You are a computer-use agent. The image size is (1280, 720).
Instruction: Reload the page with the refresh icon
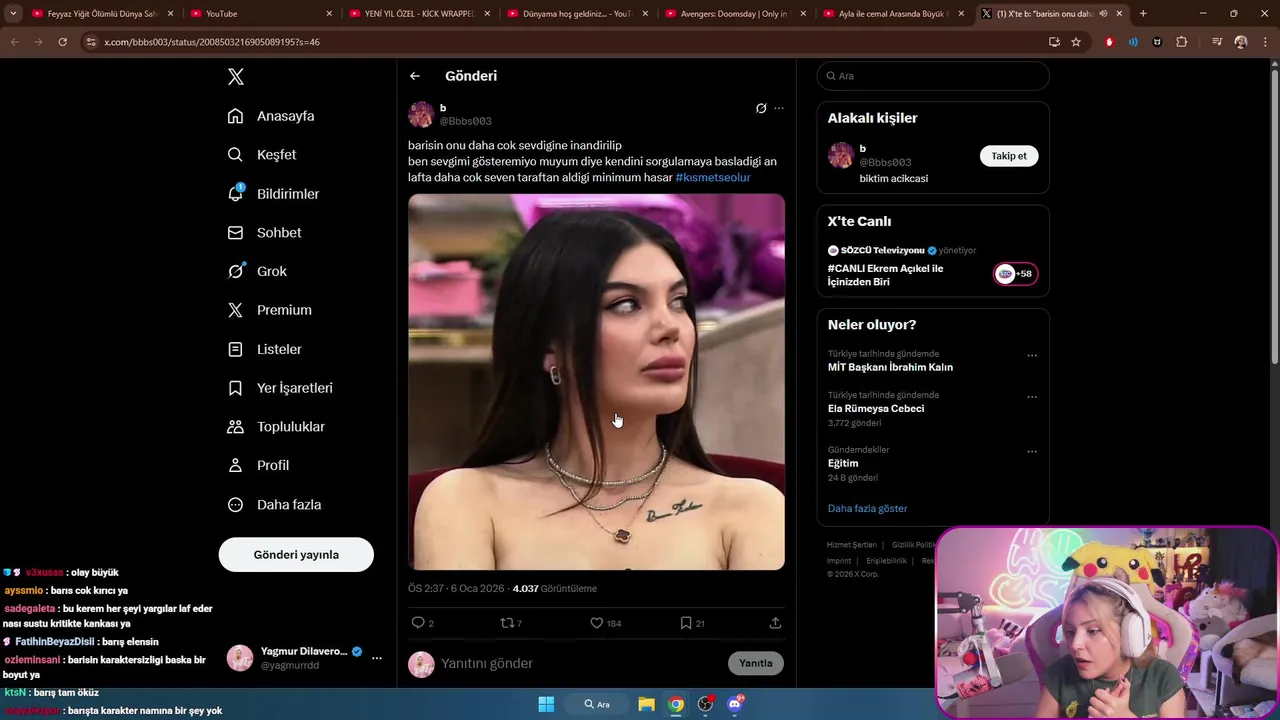coord(62,42)
